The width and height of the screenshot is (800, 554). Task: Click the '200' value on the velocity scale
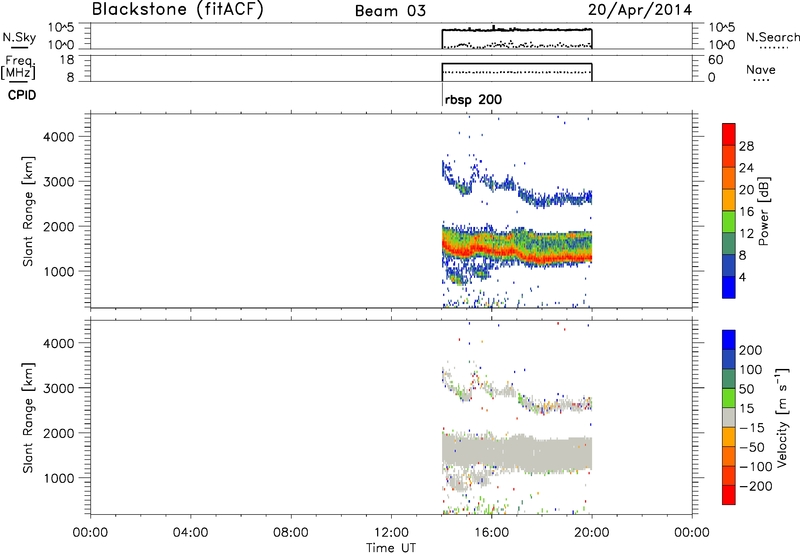pos(751,350)
